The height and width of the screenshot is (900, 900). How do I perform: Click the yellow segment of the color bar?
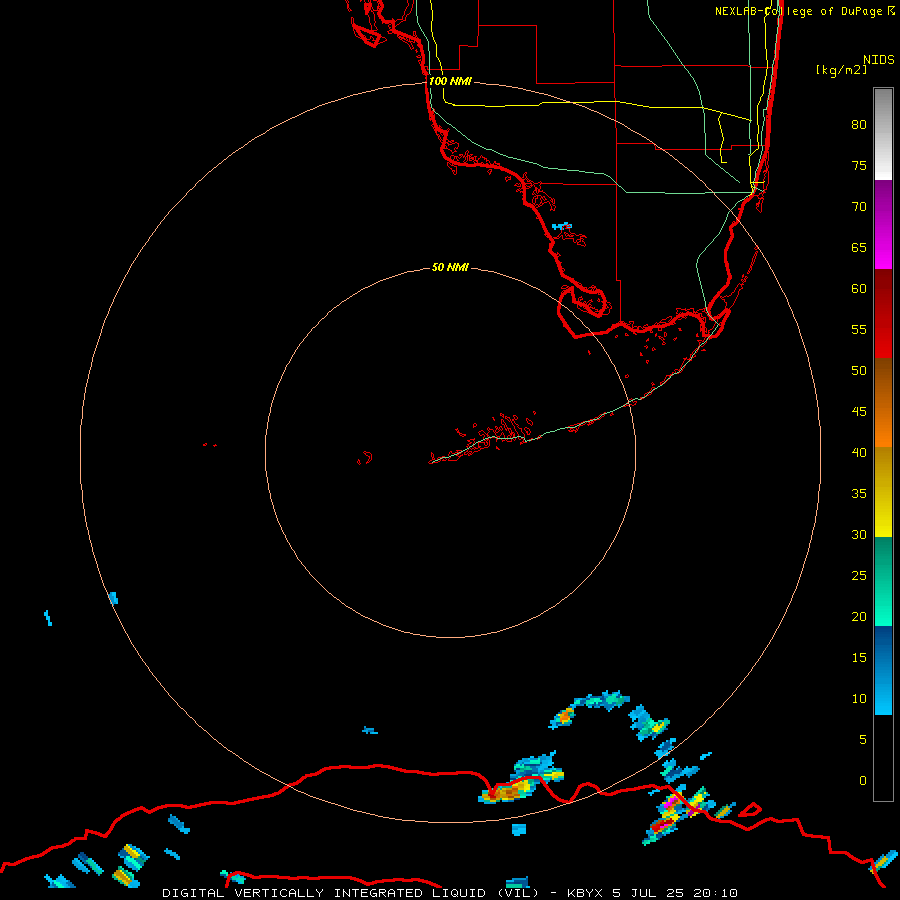click(883, 492)
